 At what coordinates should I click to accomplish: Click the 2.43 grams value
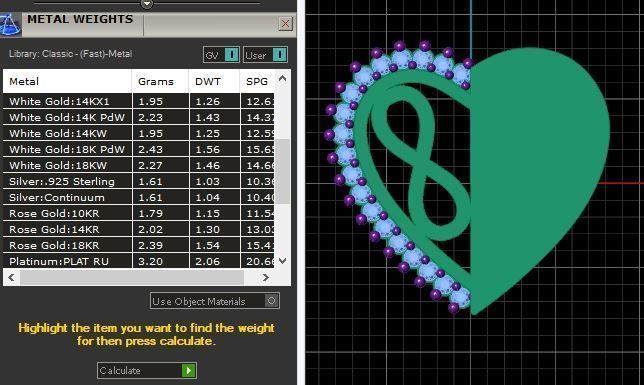[150, 149]
